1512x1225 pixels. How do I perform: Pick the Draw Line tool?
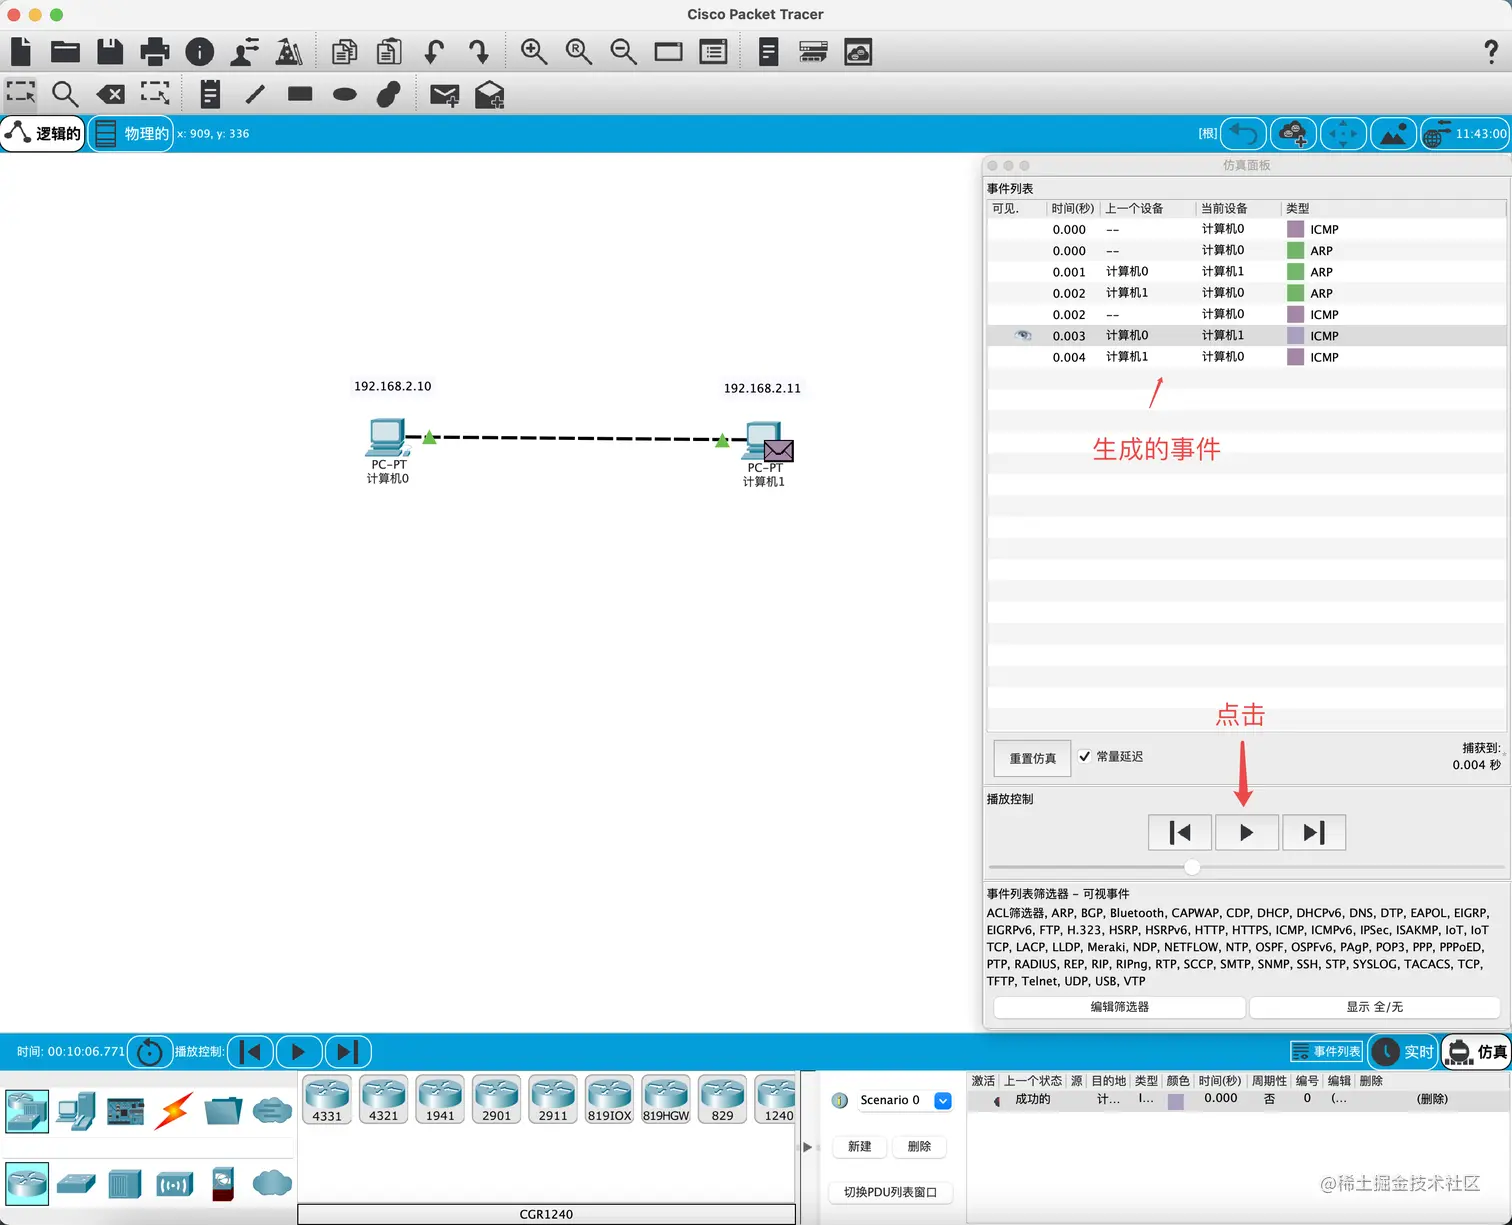pos(255,94)
